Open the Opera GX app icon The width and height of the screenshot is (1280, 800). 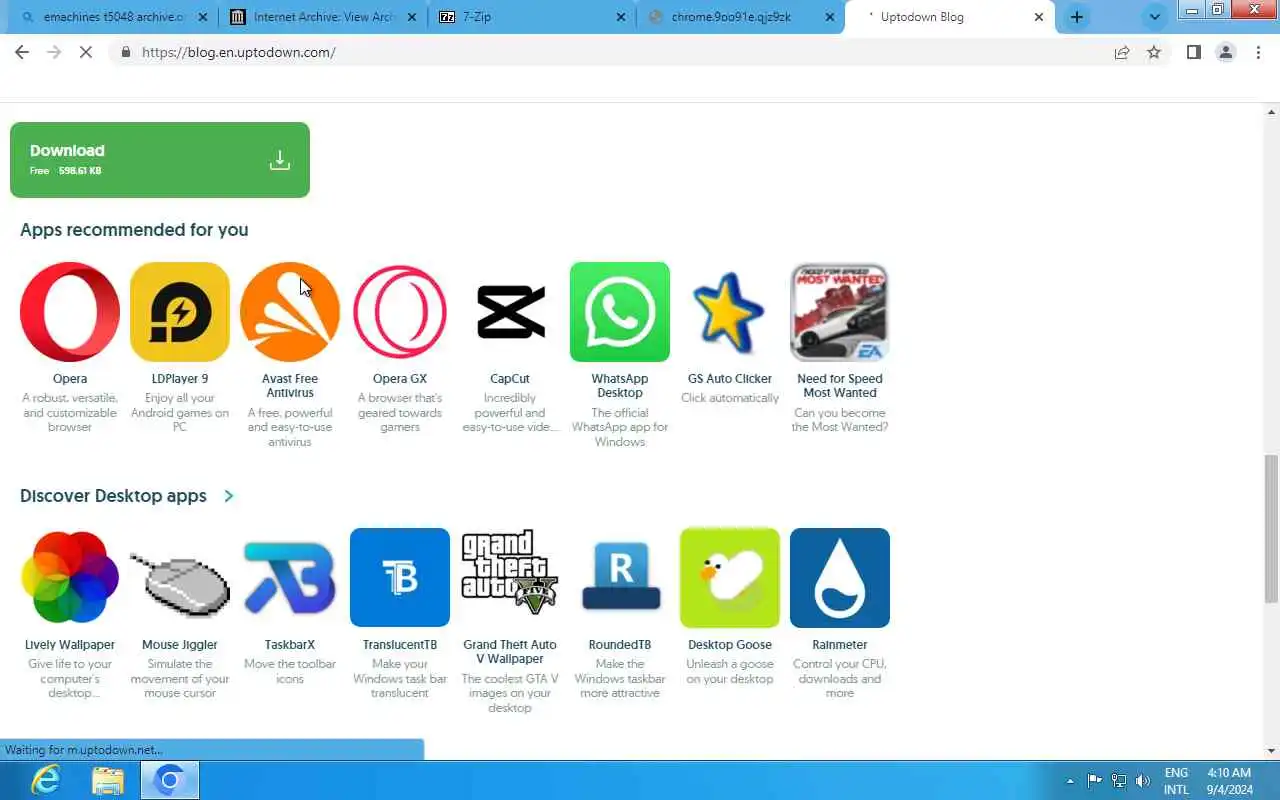coord(400,312)
